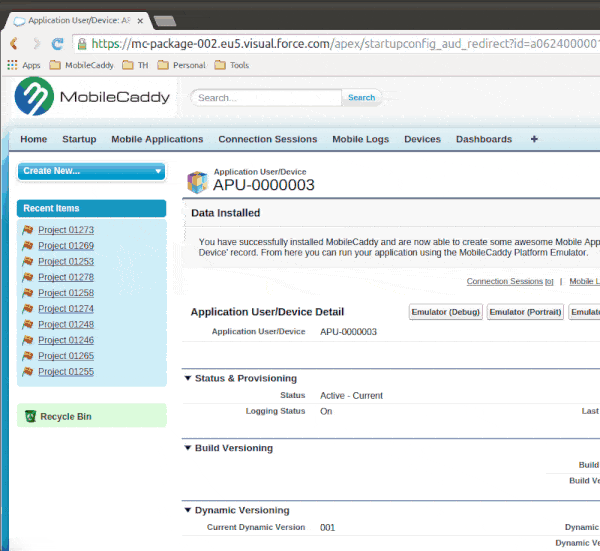Click the plus icon for all tabs
Image resolution: width=600 pixels, height=551 pixels.
click(534, 139)
